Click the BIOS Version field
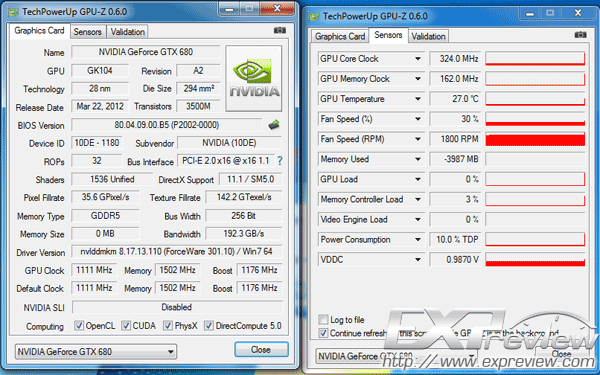This screenshot has height=375, width=600. pos(166,125)
